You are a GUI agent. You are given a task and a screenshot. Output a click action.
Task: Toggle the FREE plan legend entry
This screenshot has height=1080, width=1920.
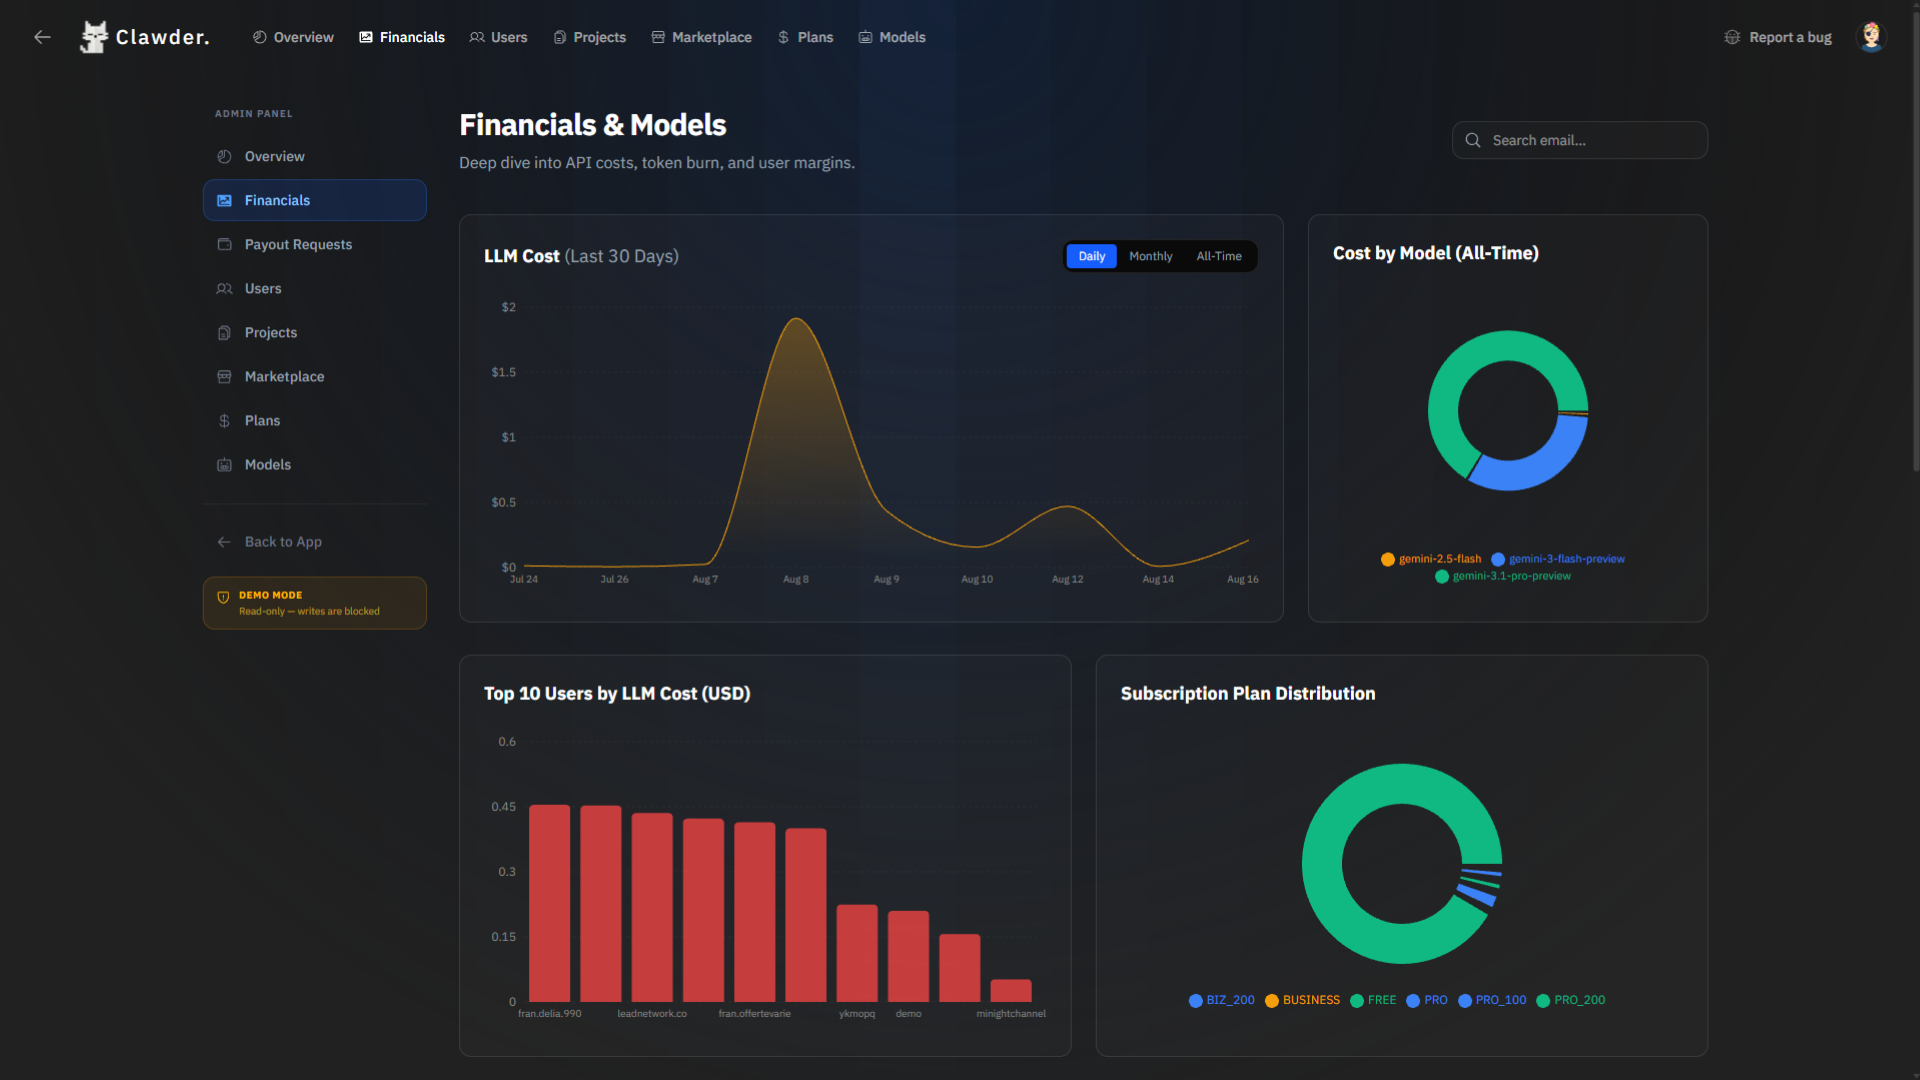pos(1372,1000)
